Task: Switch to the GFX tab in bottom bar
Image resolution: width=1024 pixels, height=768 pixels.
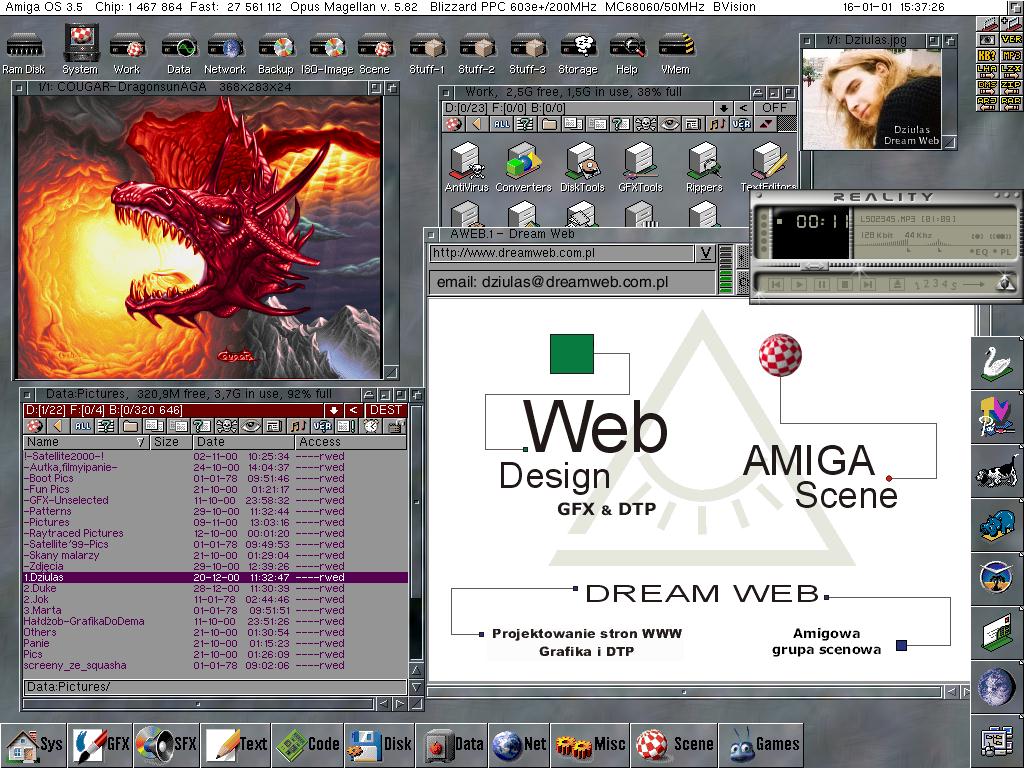Action: click(x=101, y=744)
